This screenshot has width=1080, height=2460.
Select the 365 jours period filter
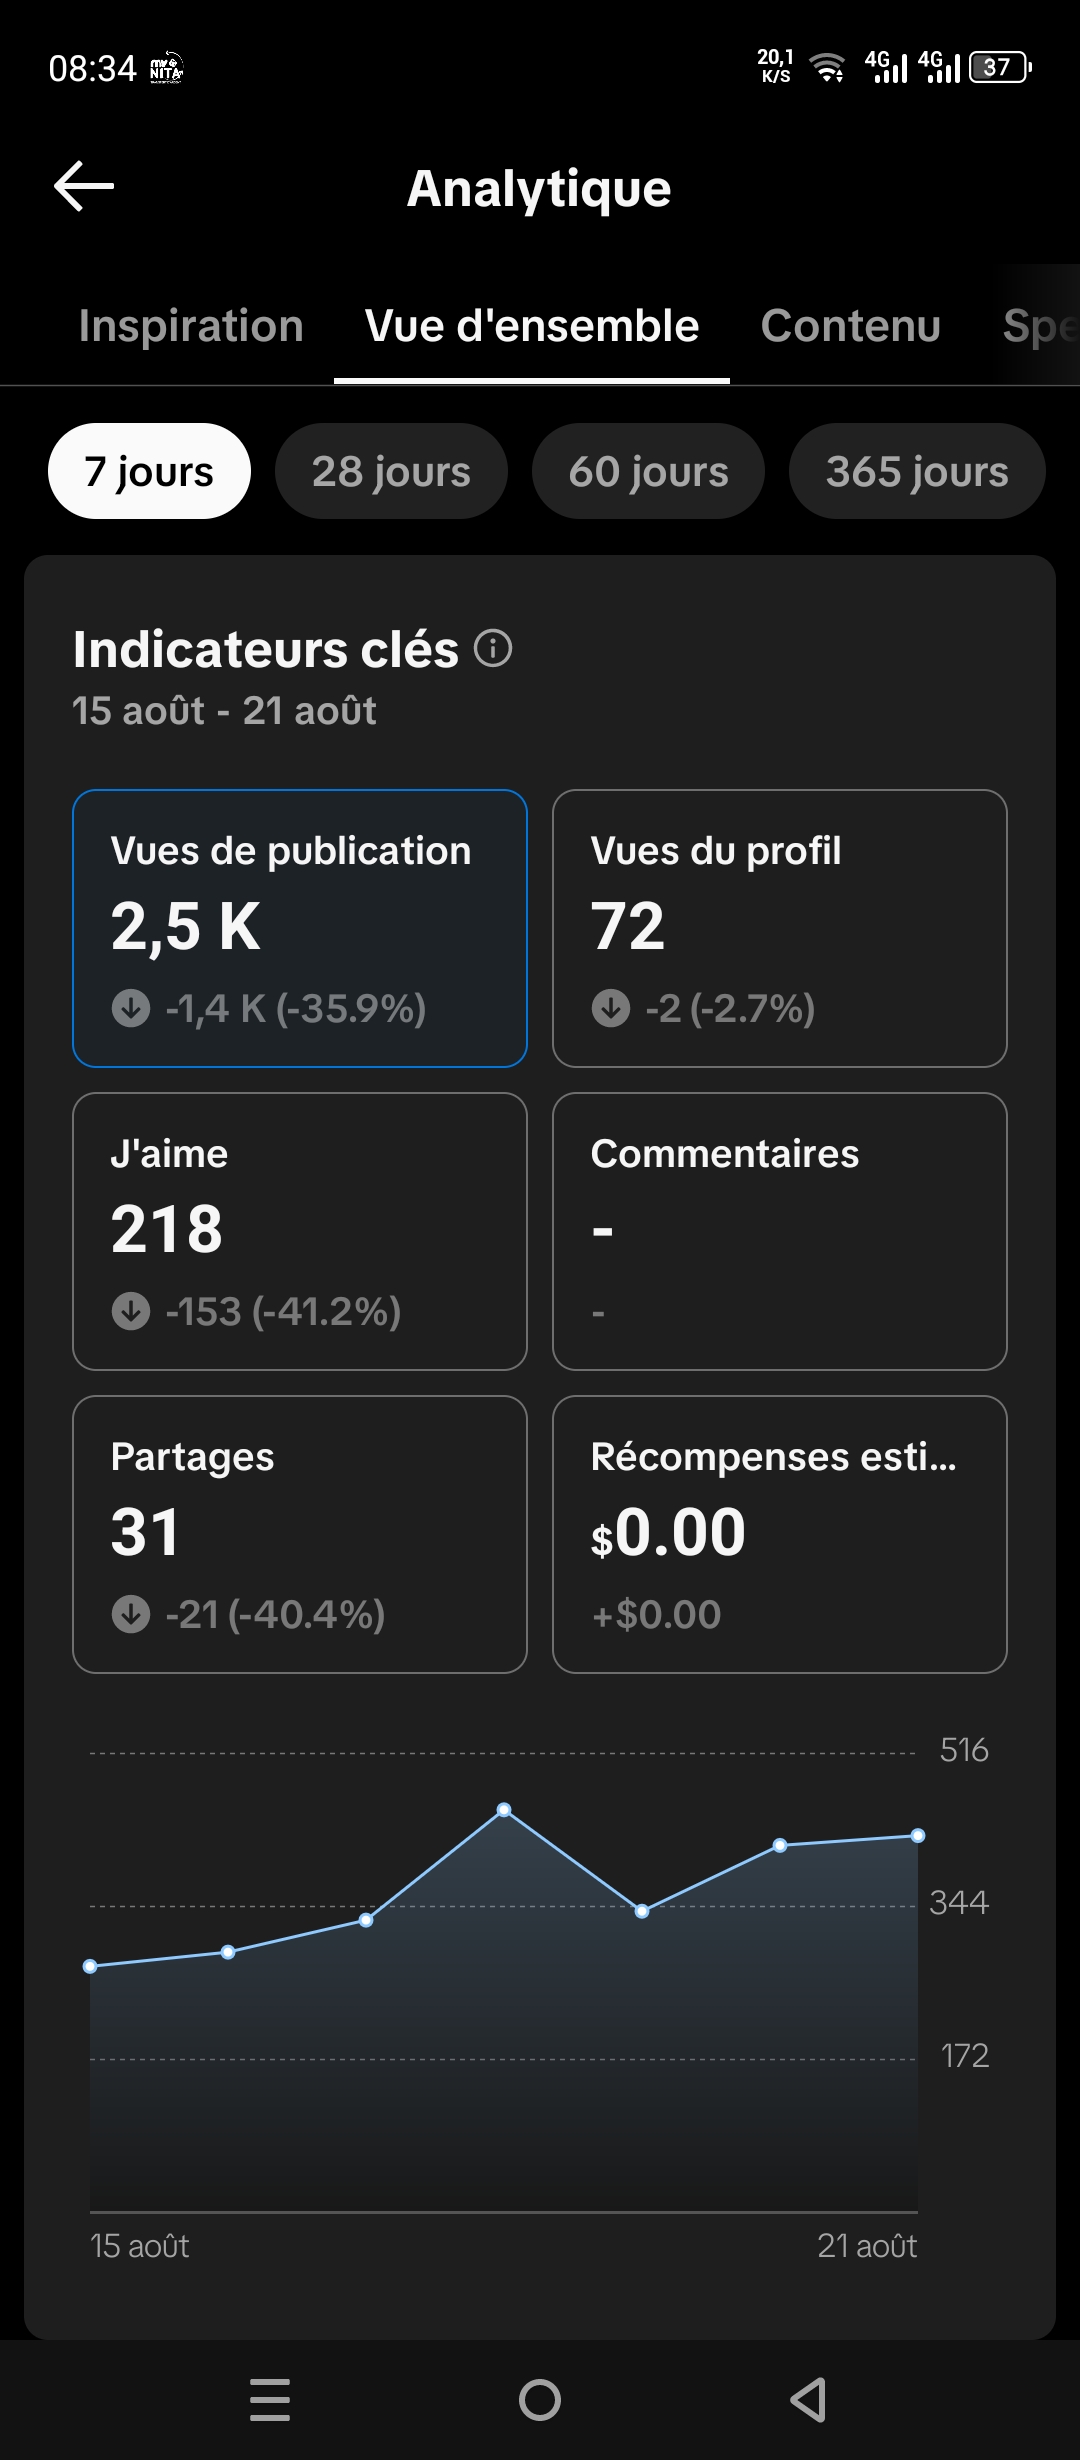pos(917,471)
